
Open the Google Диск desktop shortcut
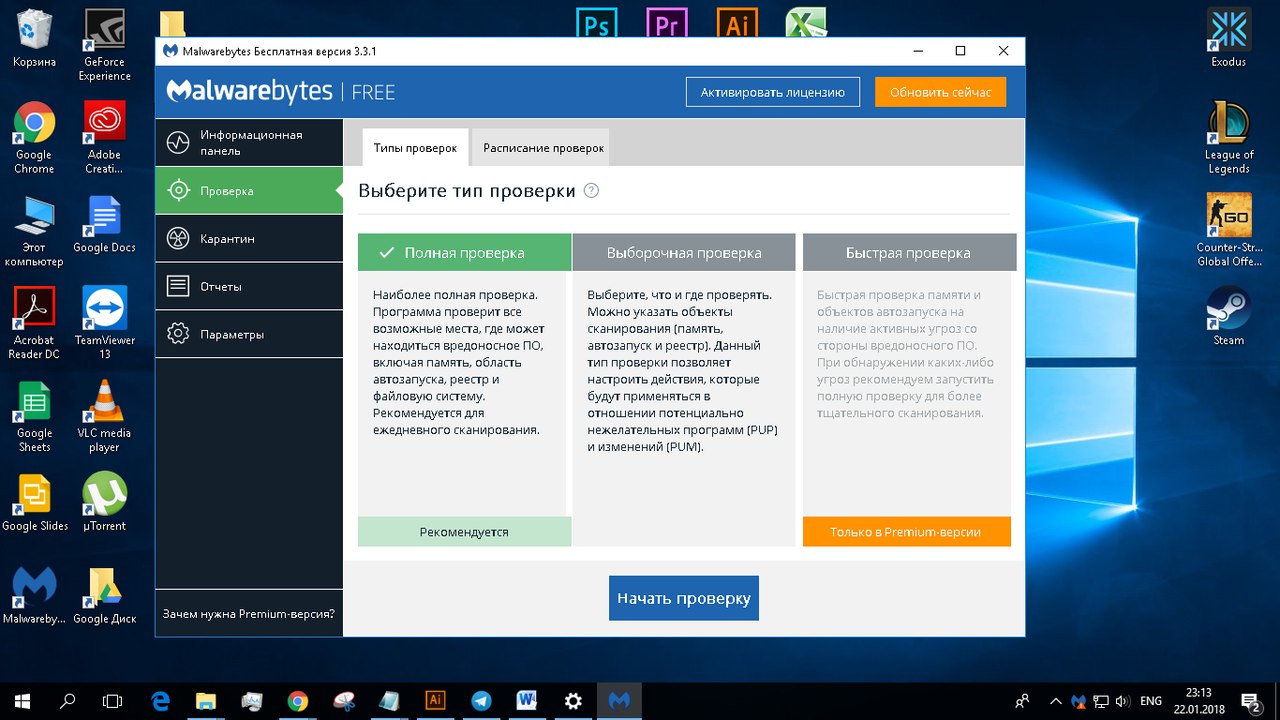(x=104, y=596)
